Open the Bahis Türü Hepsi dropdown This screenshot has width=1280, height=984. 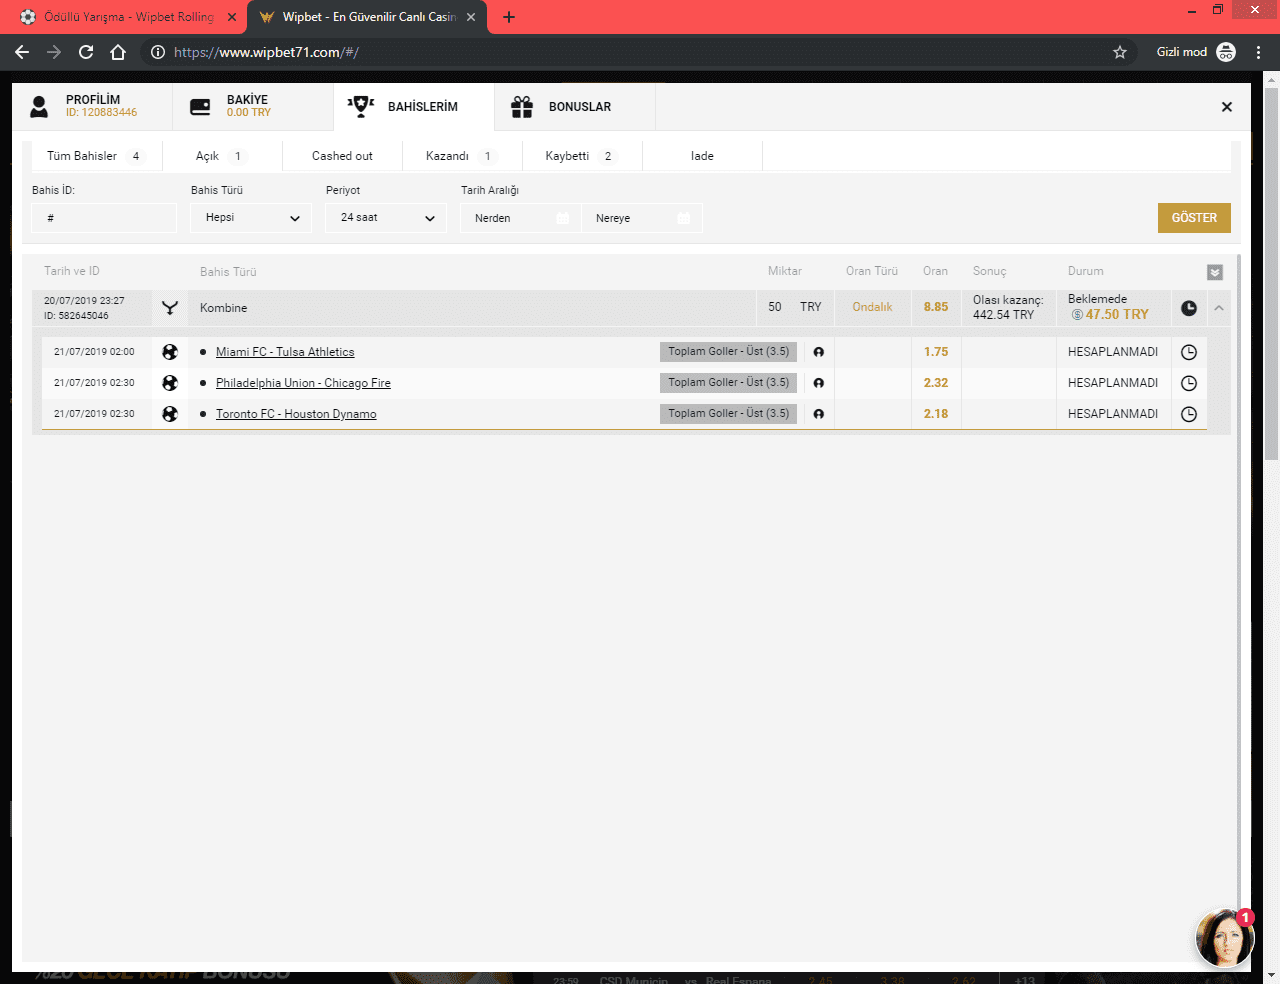tap(251, 218)
